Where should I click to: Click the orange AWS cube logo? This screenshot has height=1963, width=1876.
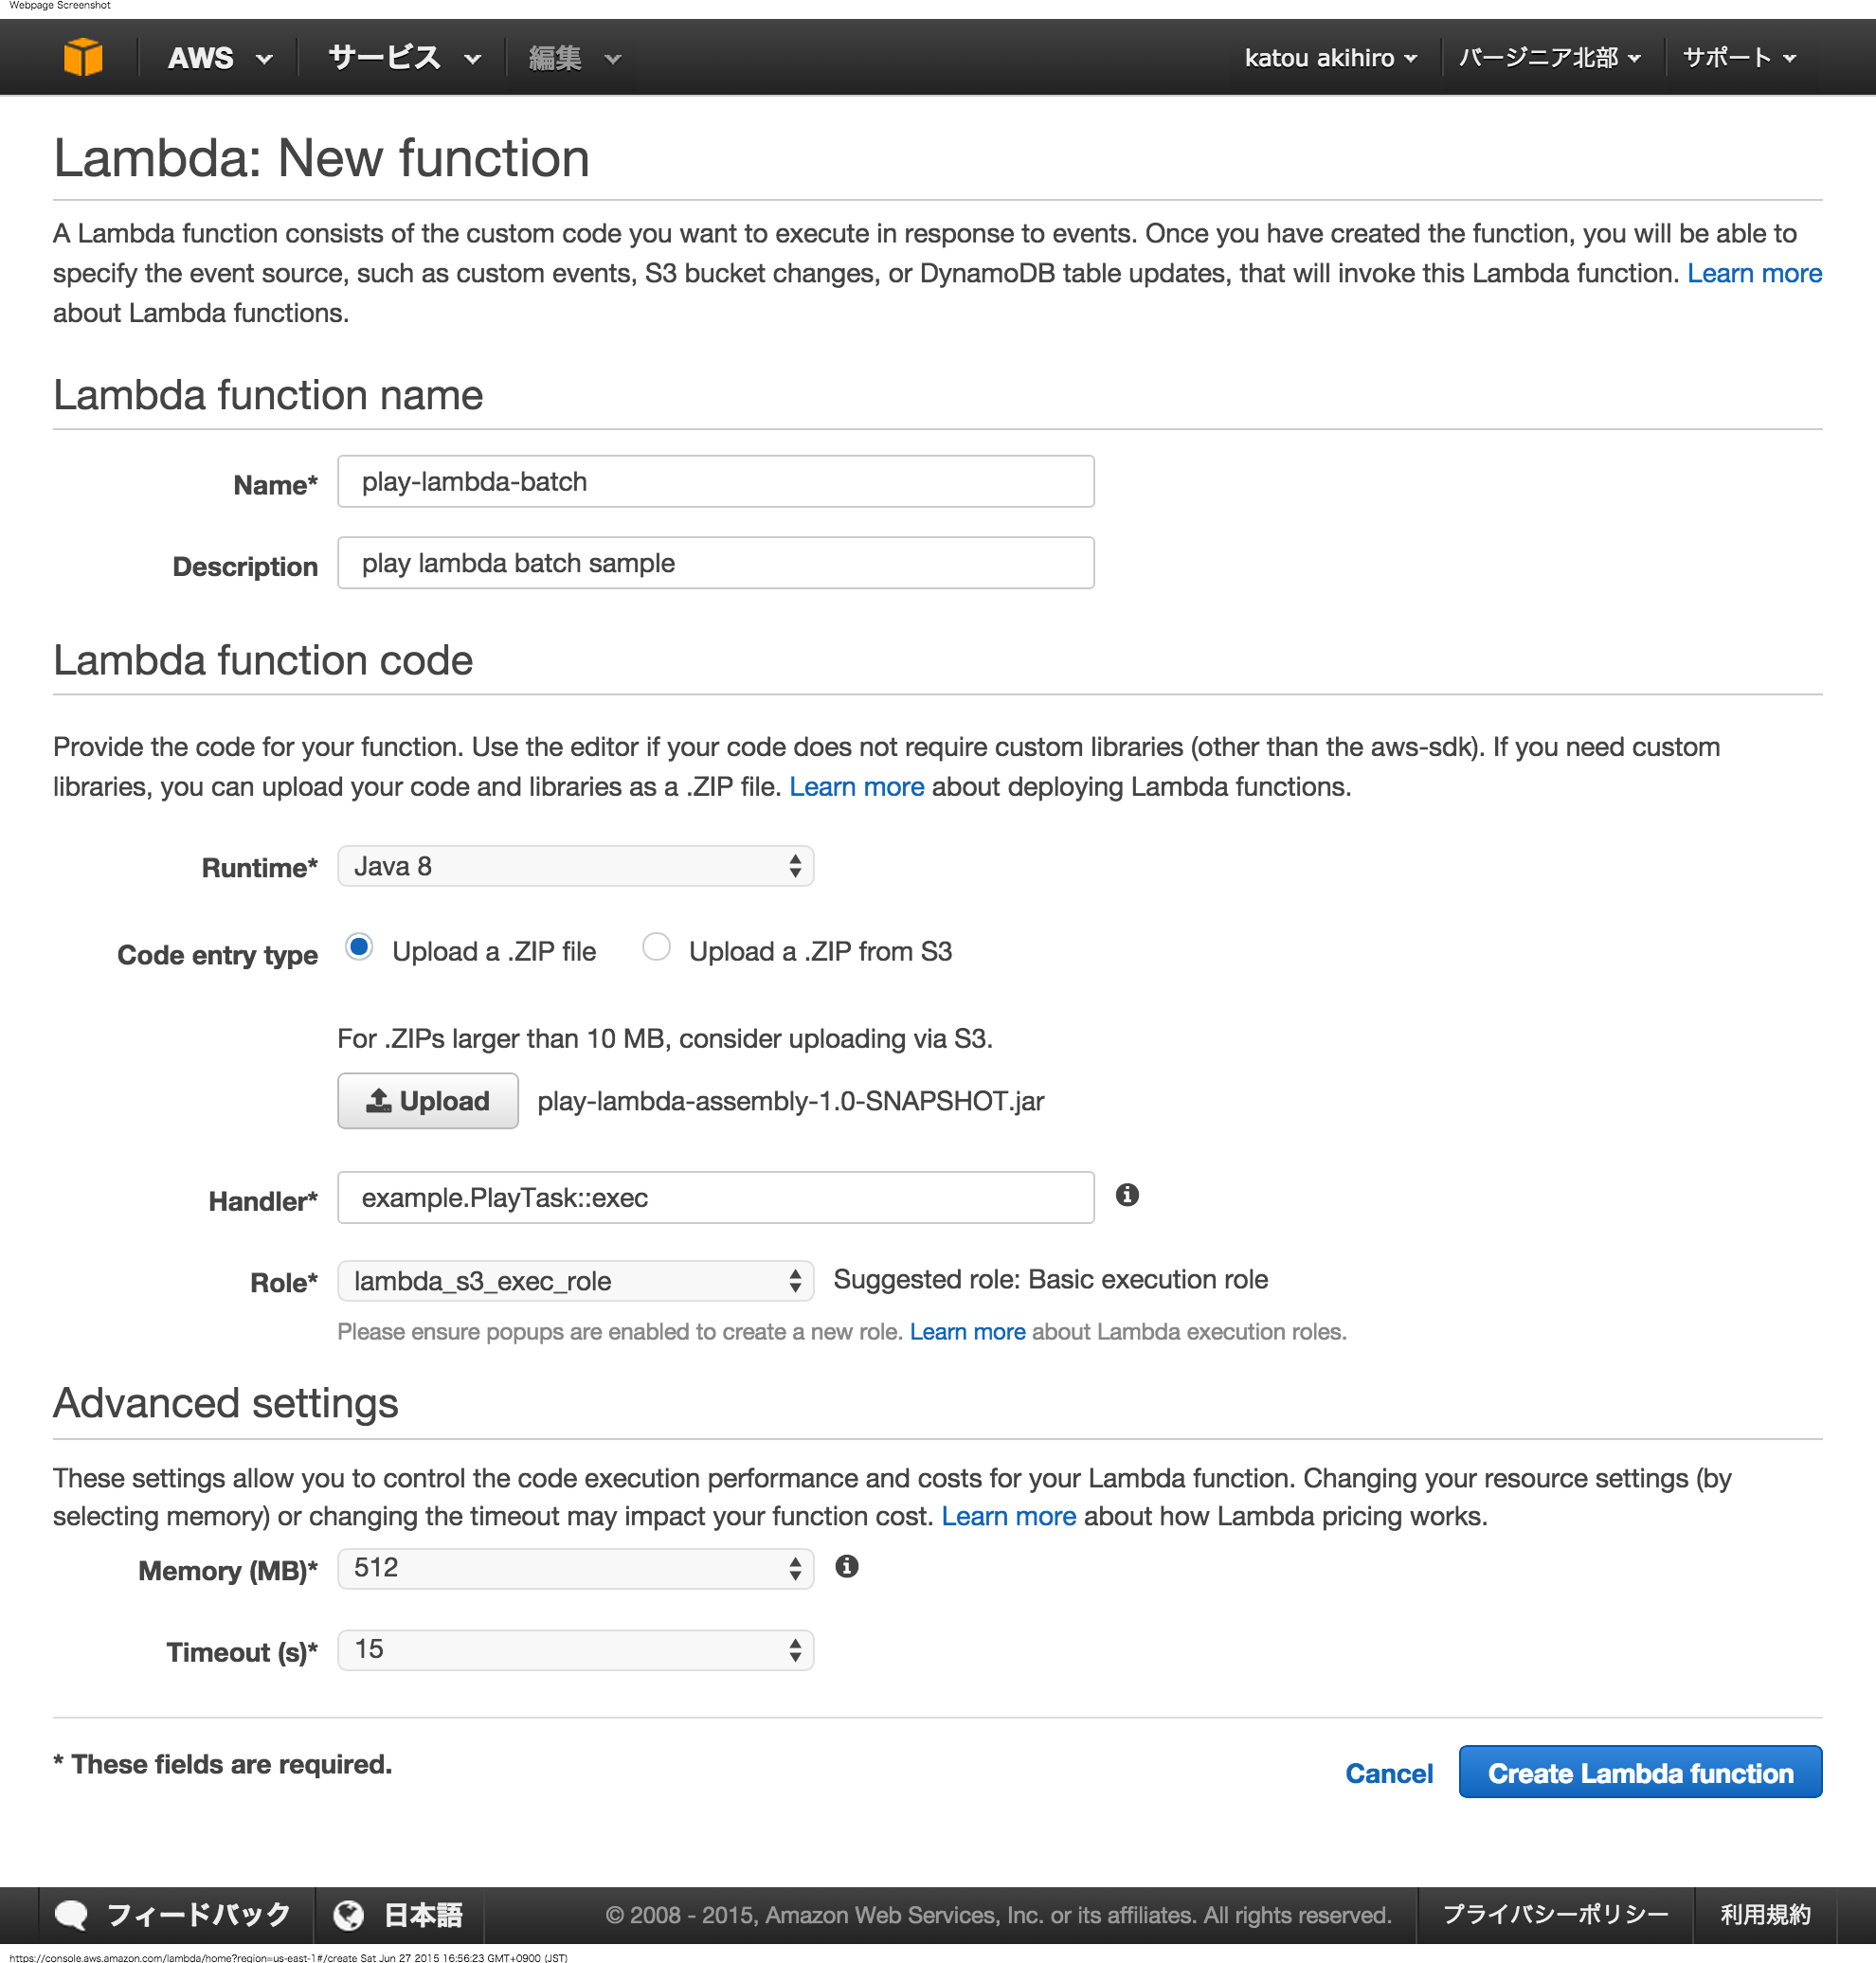(x=83, y=57)
